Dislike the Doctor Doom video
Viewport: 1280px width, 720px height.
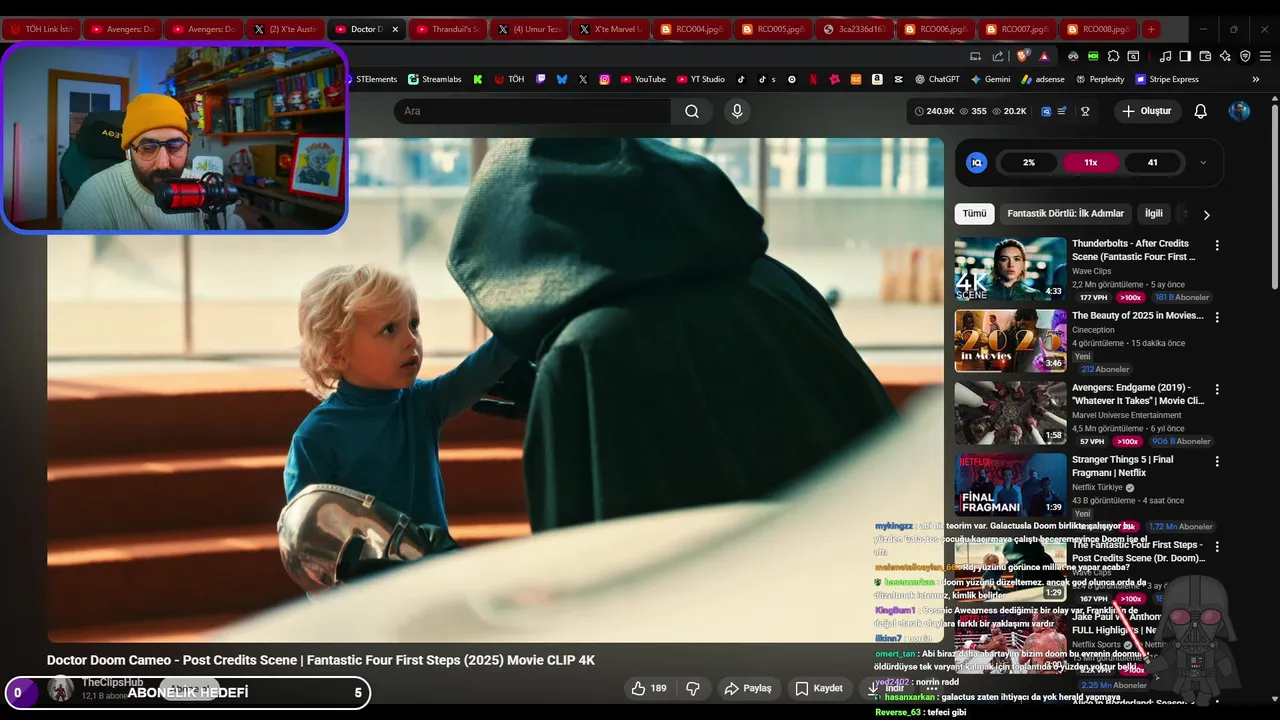point(692,688)
